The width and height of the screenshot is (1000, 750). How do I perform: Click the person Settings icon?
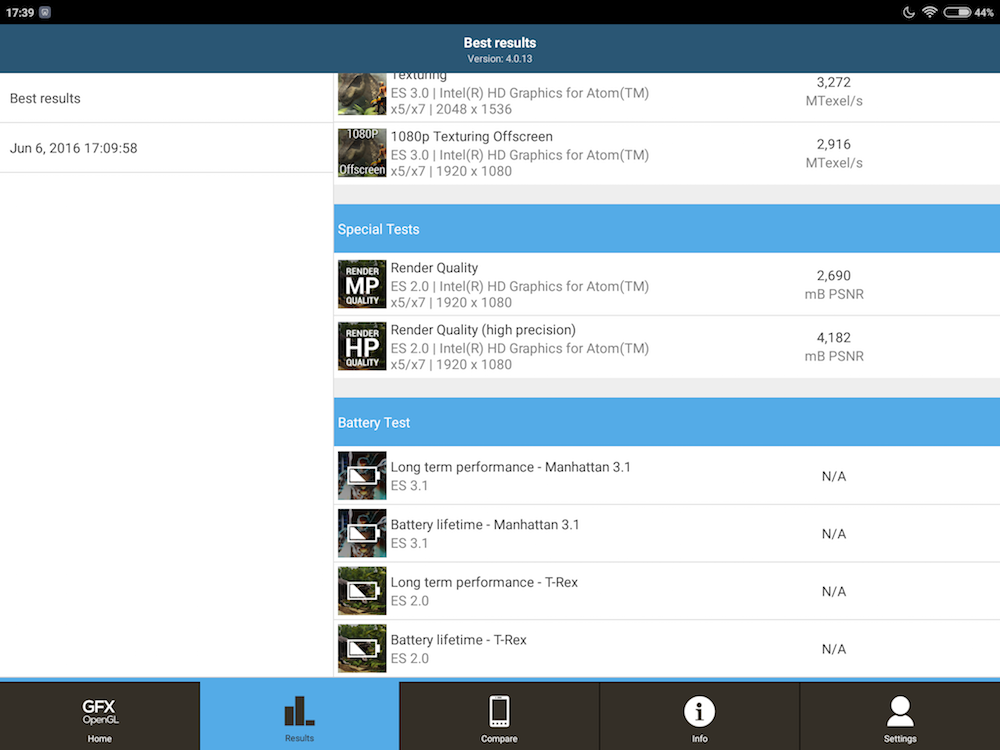(x=900, y=710)
